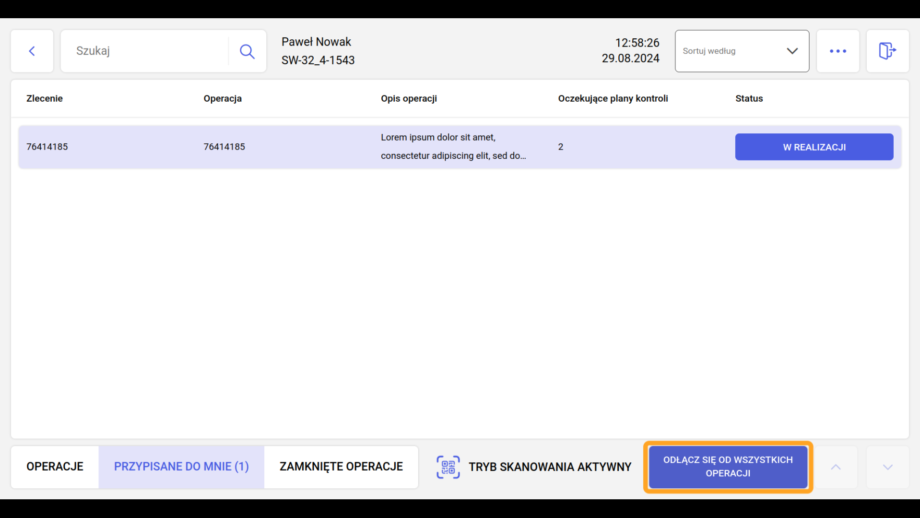
Task: Open the three-dots more options menu
Action: (838, 51)
